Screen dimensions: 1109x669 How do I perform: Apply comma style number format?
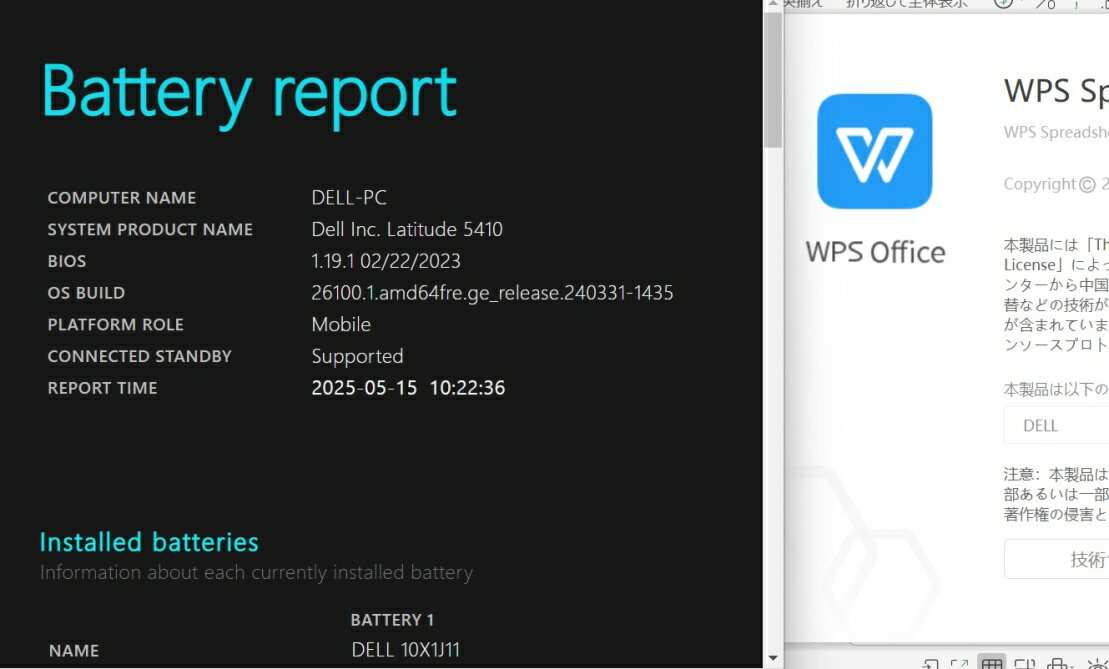pyautogui.click(x=1076, y=4)
